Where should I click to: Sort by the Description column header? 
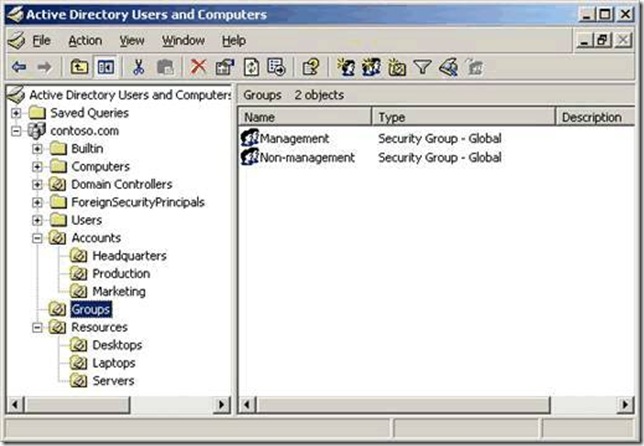point(596,117)
